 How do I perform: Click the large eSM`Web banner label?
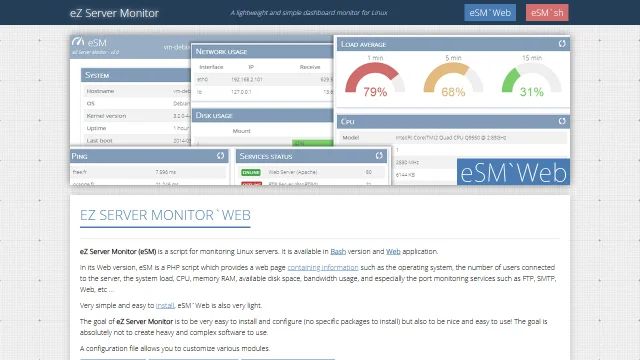pos(513,172)
